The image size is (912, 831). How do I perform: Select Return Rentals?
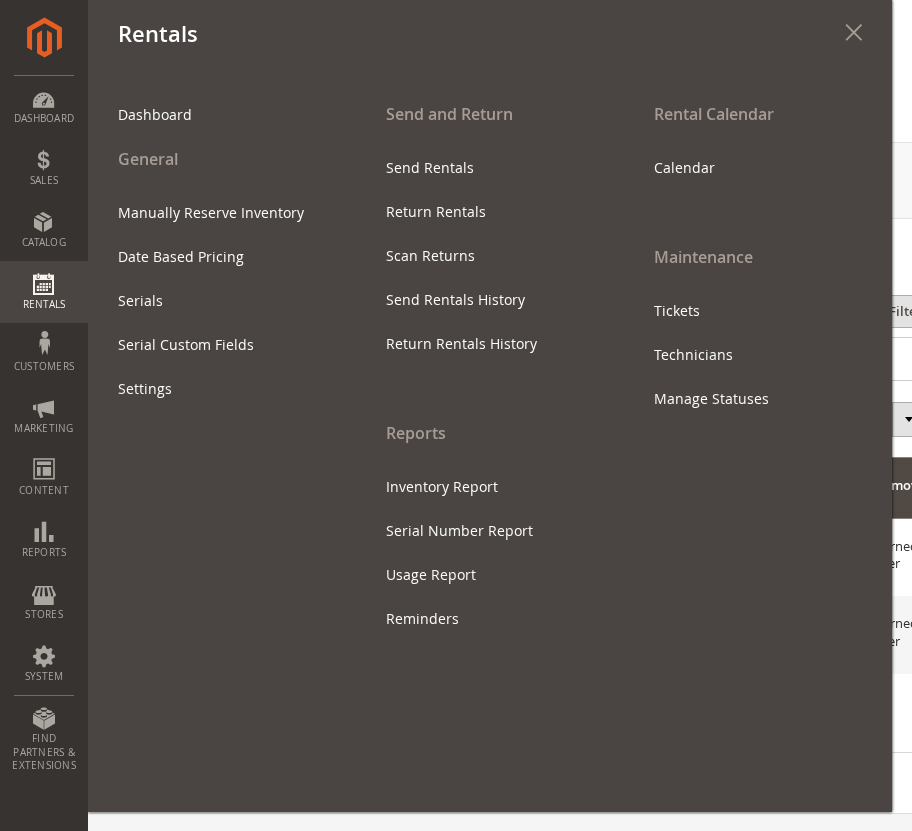pyautogui.click(x=436, y=212)
